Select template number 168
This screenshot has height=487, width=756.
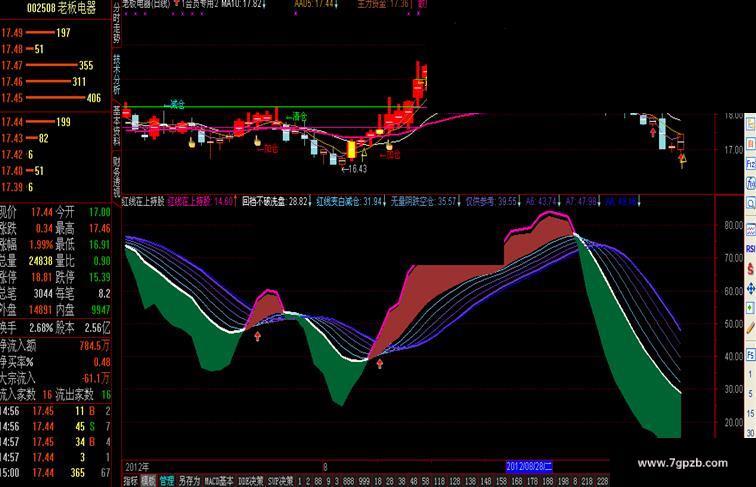[517, 481]
